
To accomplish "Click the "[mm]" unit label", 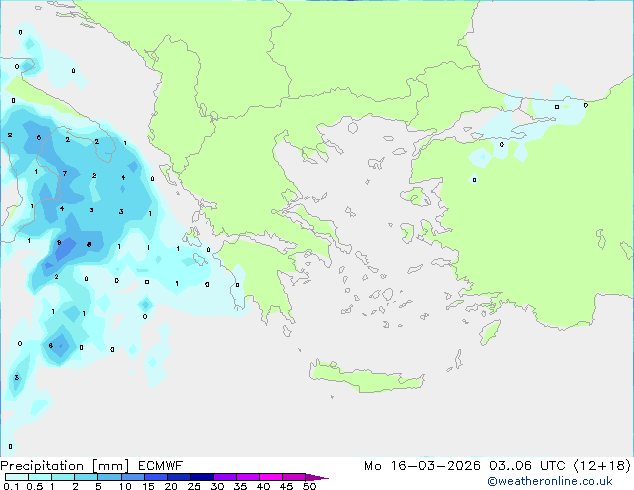I will tap(110, 466).
